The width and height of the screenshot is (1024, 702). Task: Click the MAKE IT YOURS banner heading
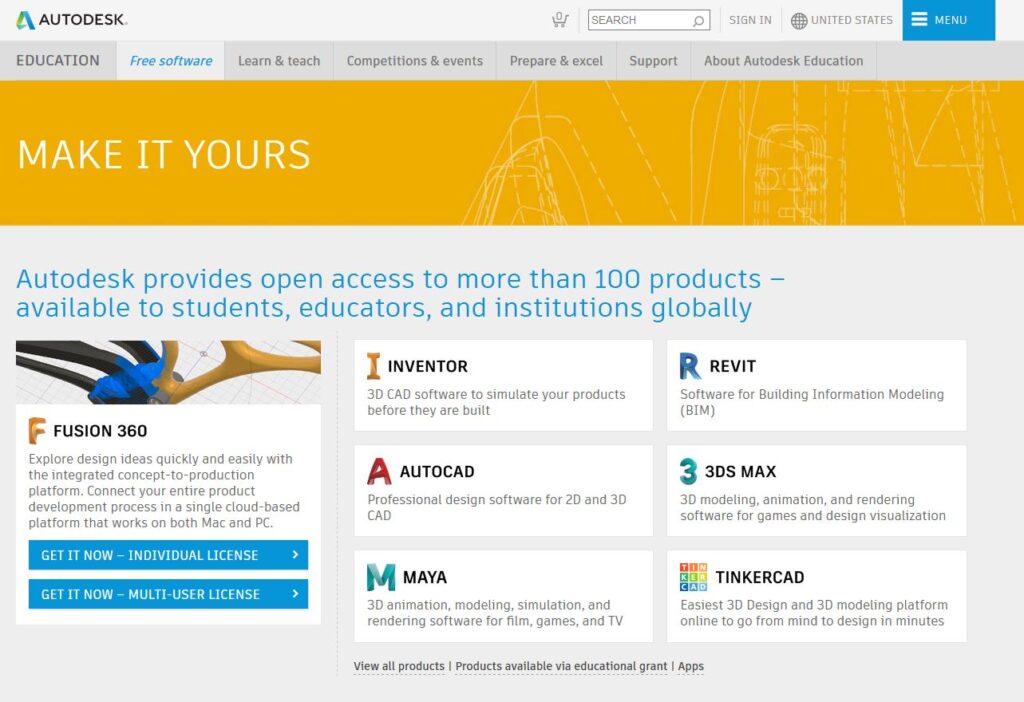164,155
